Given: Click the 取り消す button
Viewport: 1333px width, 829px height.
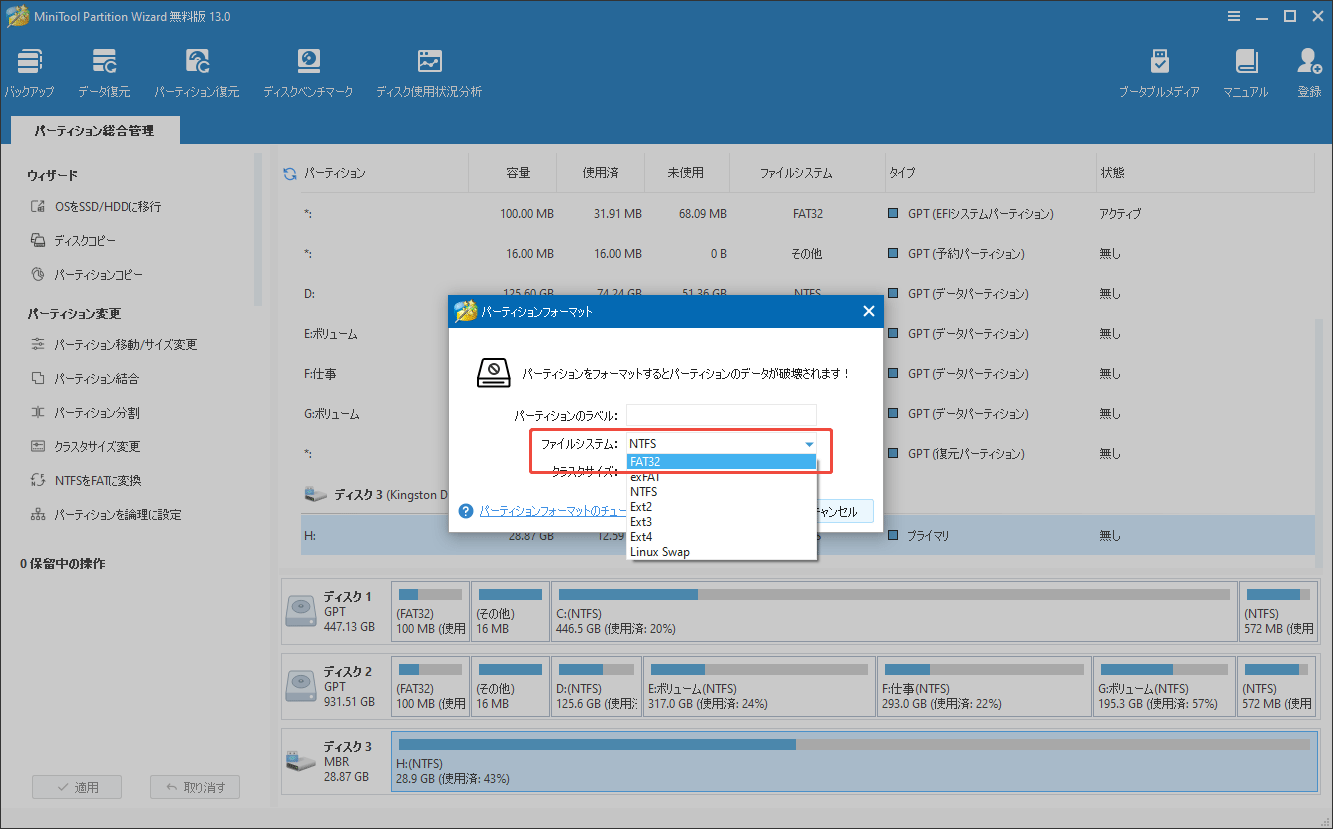Looking at the screenshot, I should pyautogui.click(x=195, y=787).
